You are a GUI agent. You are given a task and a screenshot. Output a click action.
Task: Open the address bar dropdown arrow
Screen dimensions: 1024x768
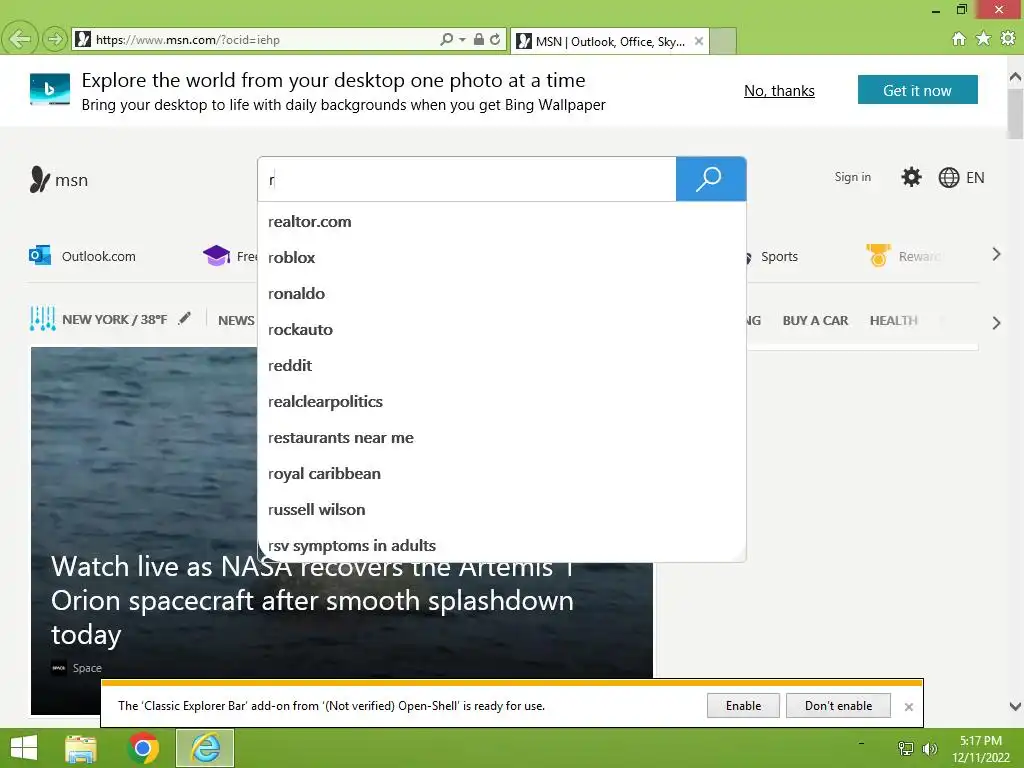(462, 40)
